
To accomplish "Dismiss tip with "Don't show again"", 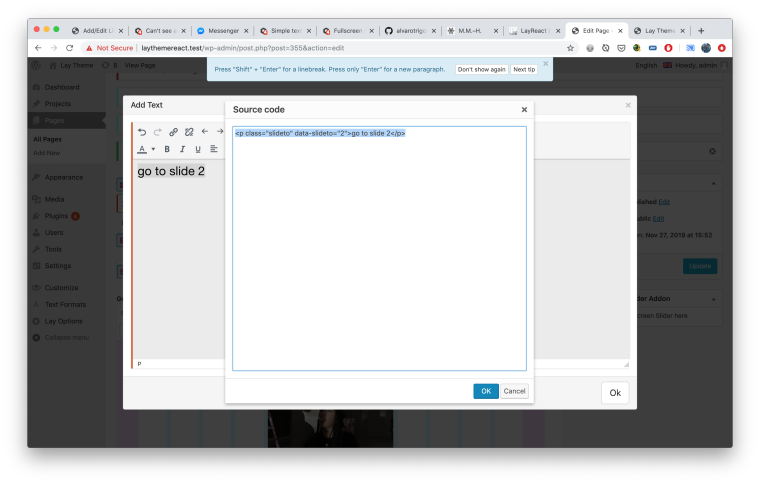I will 481,70.
